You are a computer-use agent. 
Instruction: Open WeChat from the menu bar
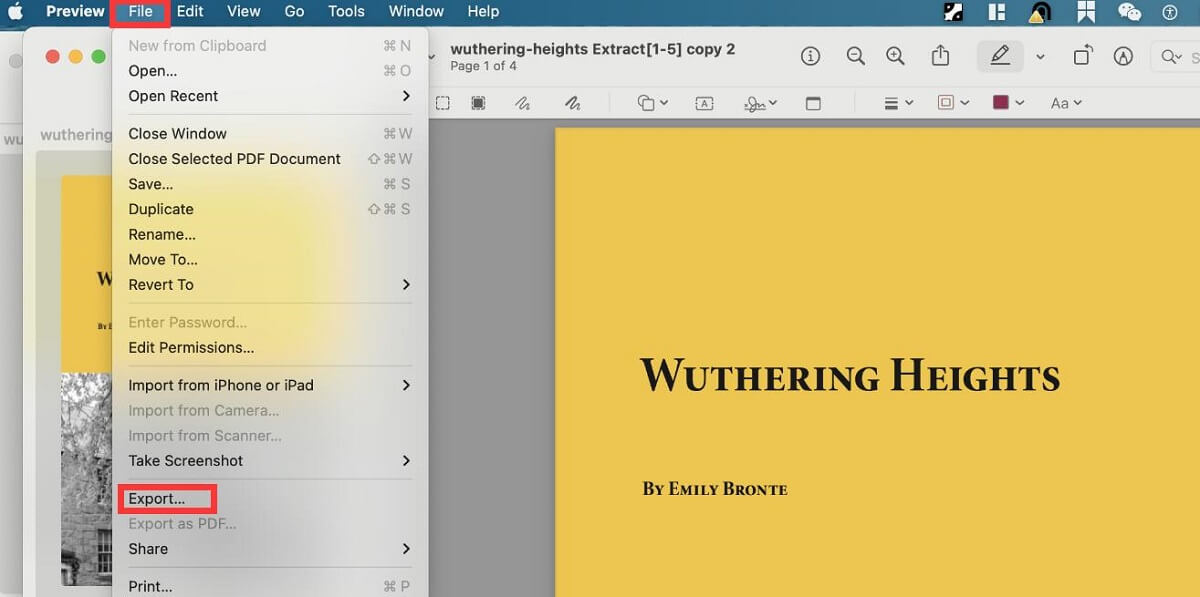pos(1129,12)
